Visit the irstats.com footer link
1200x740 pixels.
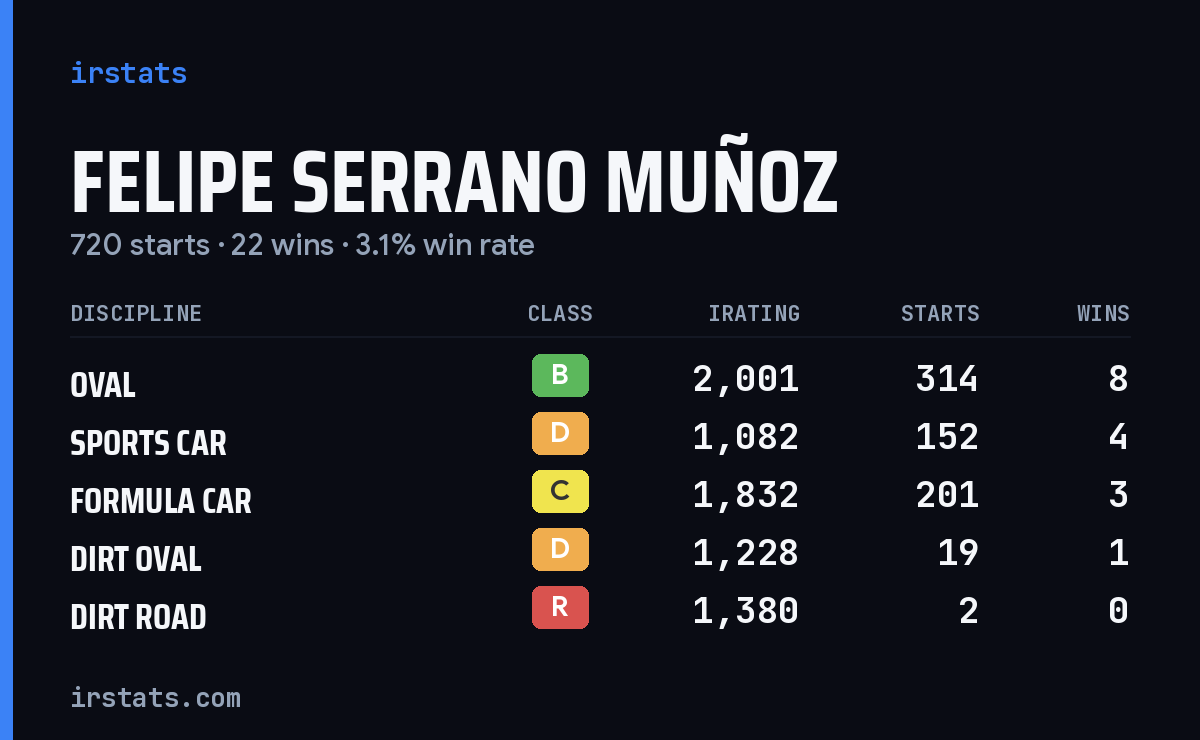pyautogui.click(x=156, y=698)
